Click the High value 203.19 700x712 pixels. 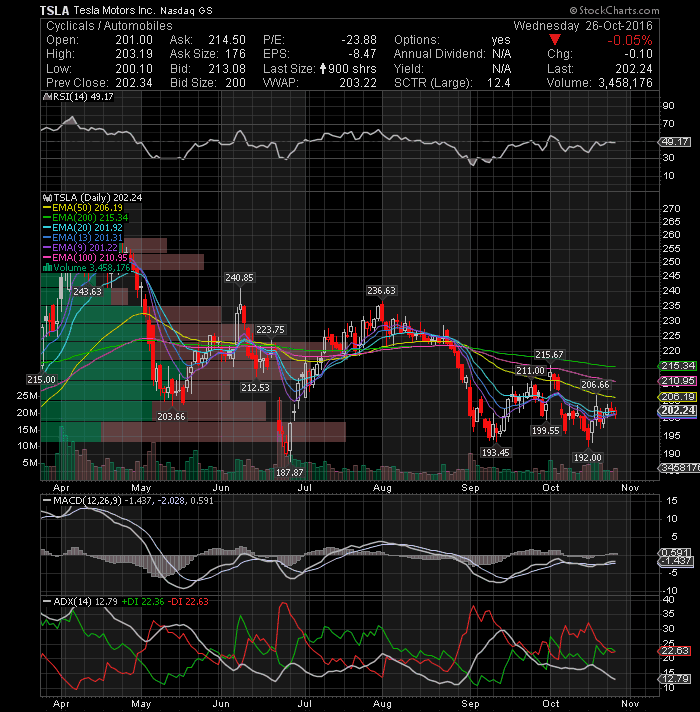[x=134, y=54]
